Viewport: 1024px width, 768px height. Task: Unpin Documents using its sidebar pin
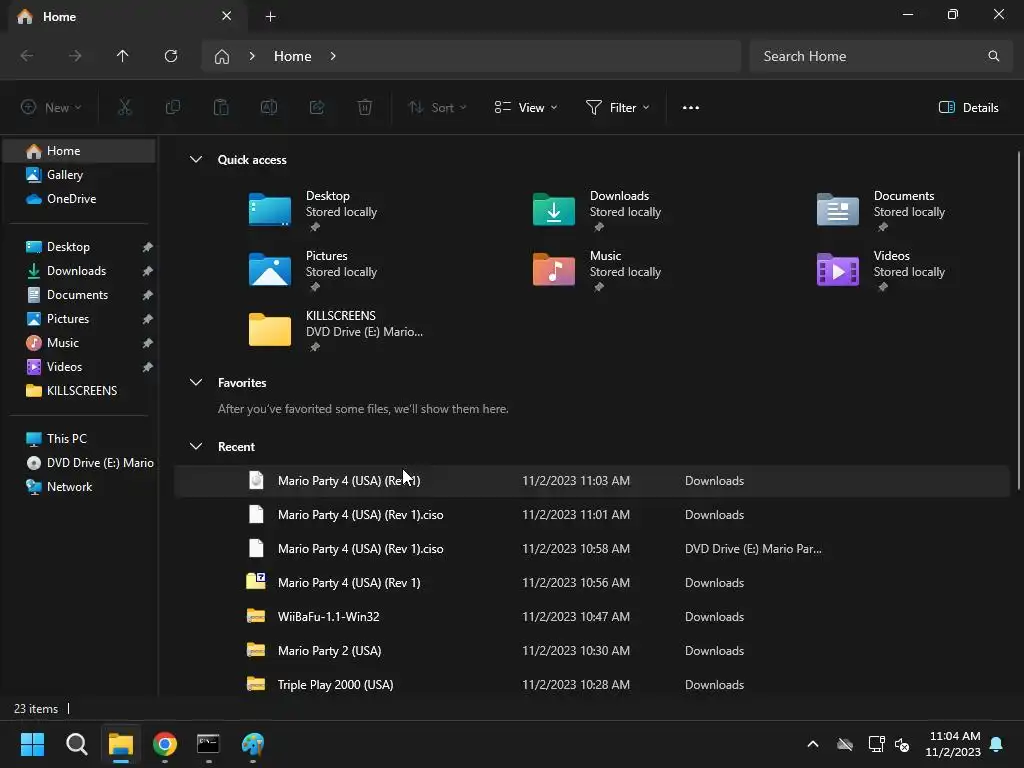(x=148, y=295)
